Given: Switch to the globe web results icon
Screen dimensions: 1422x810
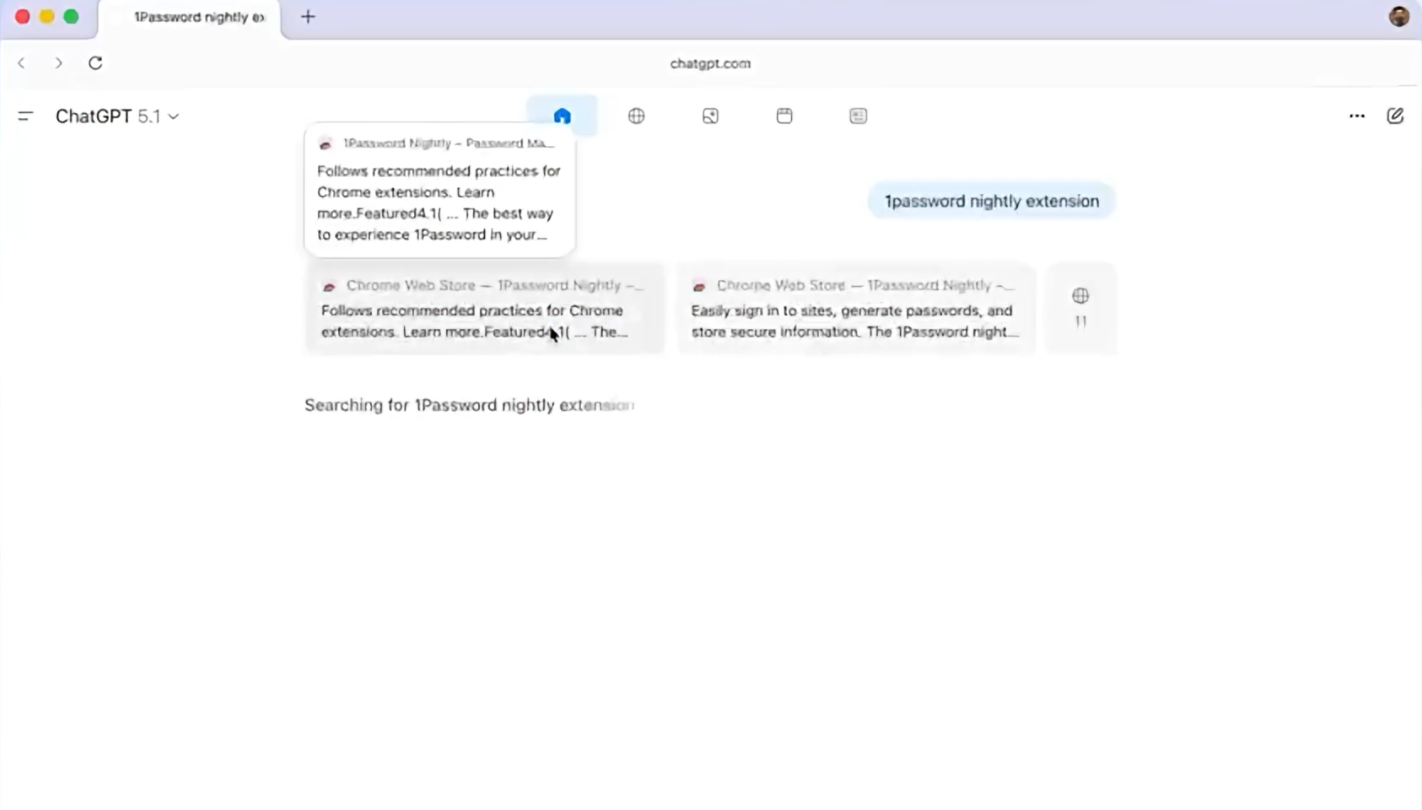Looking at the screenshot, I should pyautogui.click(x=636, y=116).
